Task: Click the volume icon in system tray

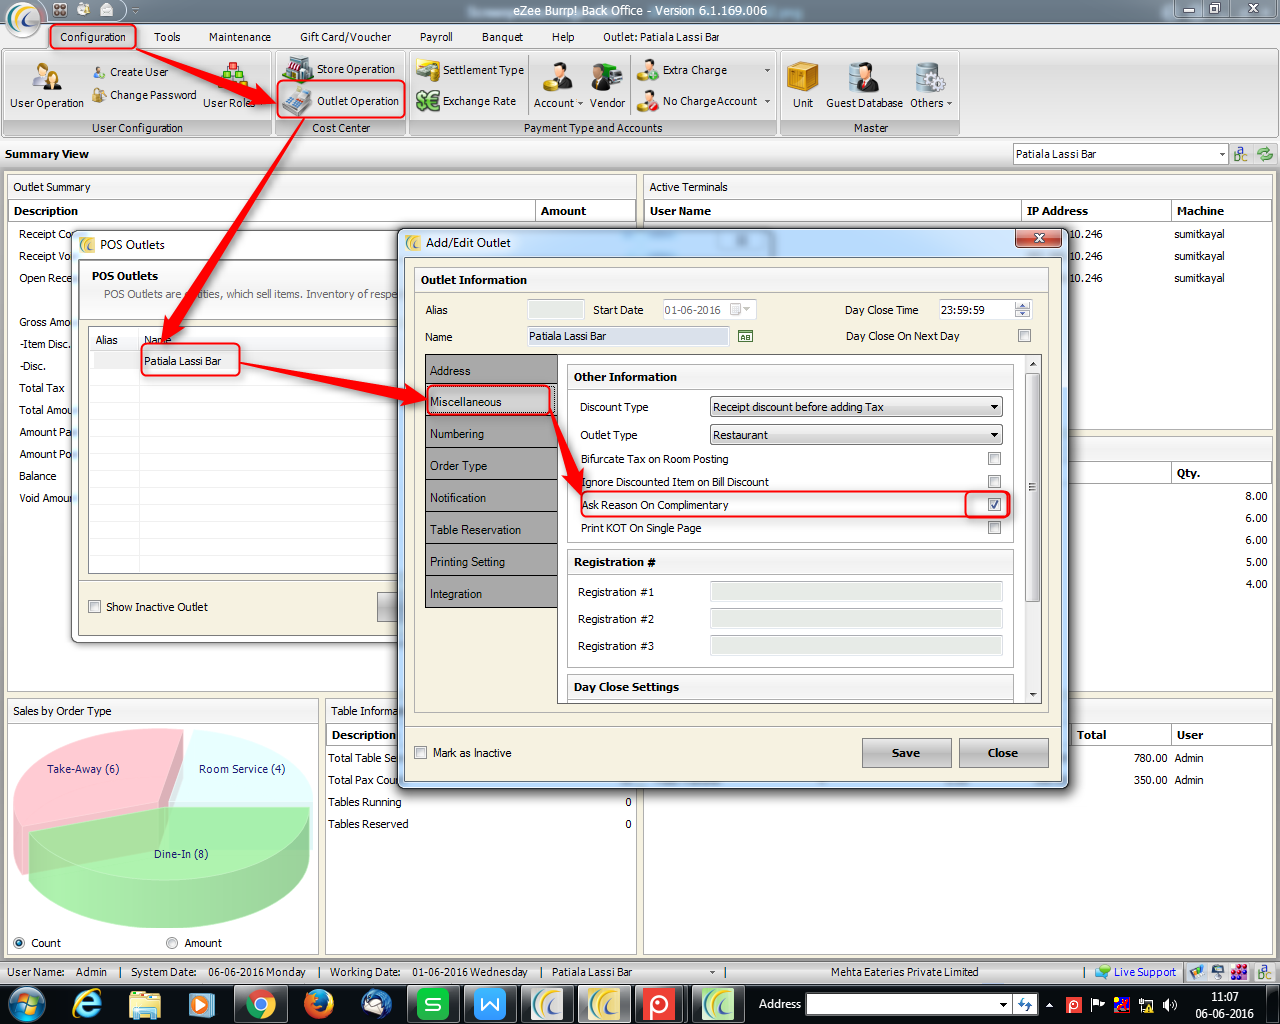Action: [x=1169, y=1005]
